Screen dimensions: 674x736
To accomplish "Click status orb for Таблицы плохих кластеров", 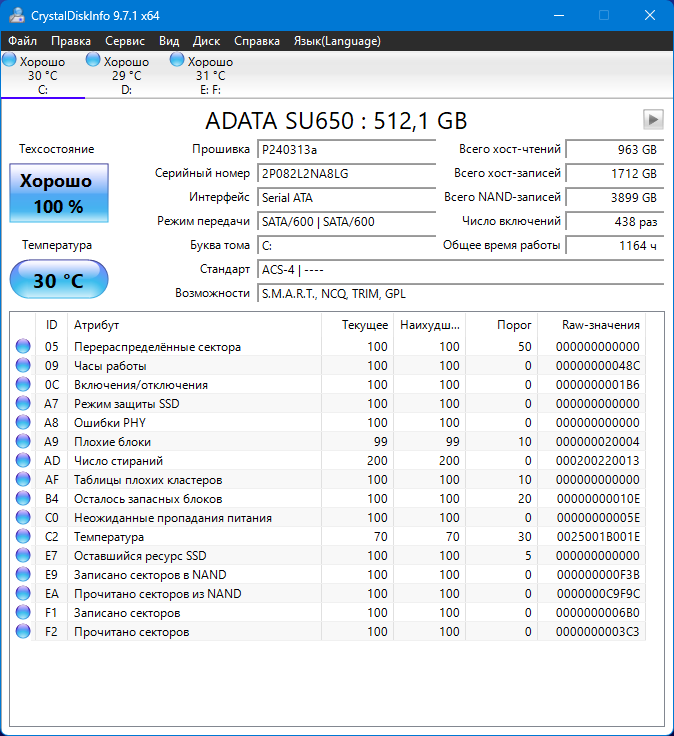I will click(x=23, y=479).
